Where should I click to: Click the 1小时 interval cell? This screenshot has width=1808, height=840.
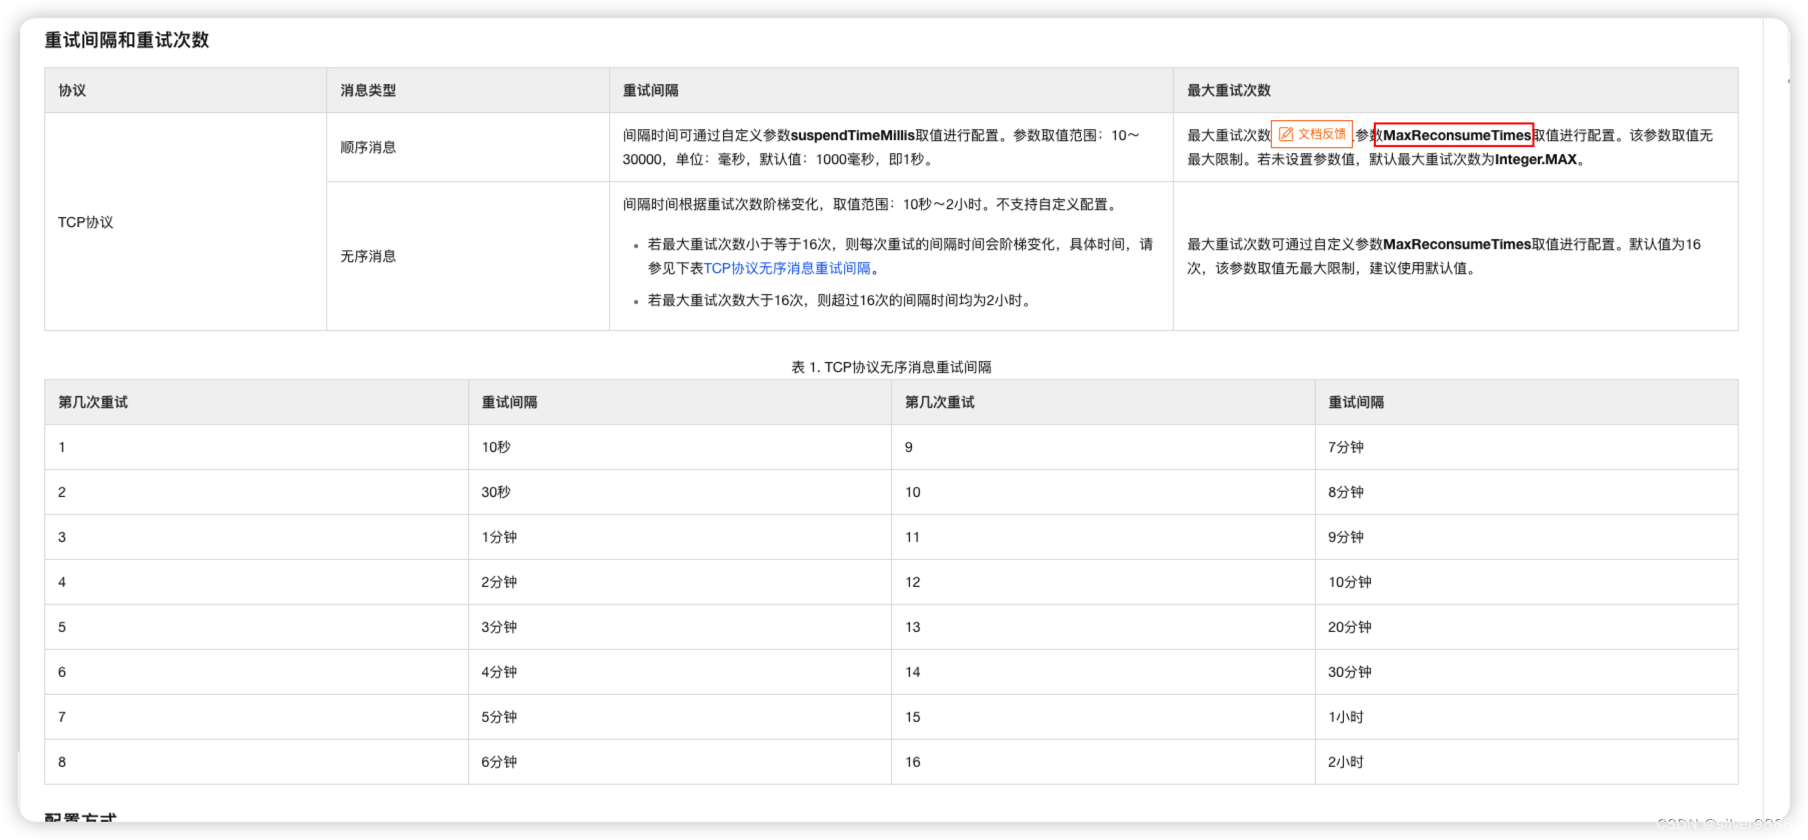coord(1526,717)
